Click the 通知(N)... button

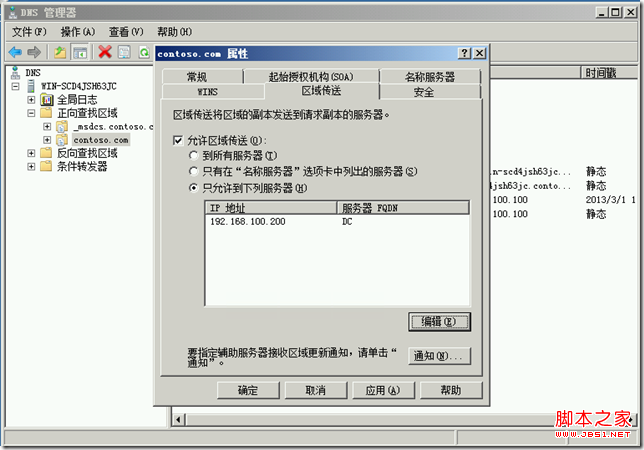coord(439,356)
